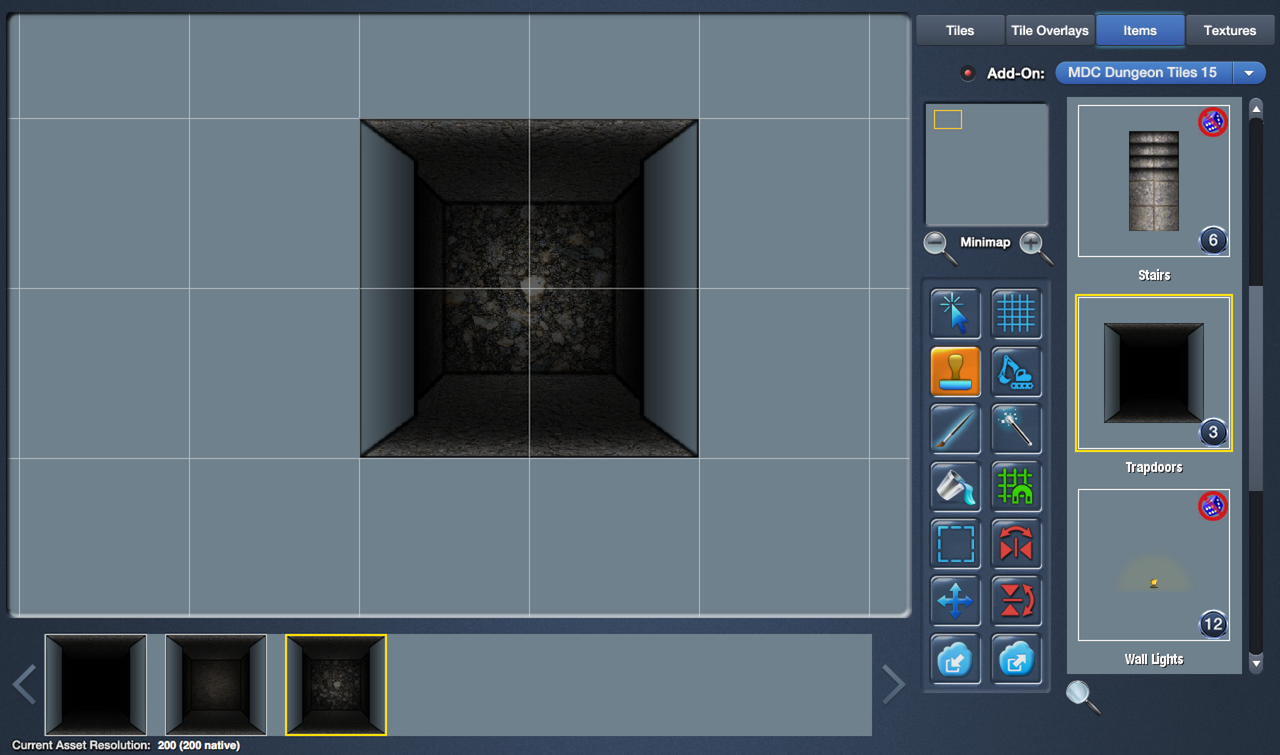This screenshot has width=1280, height=755.
Task: Zoom in the minimap with plus magnifier
Action: tap(1035, 246)
